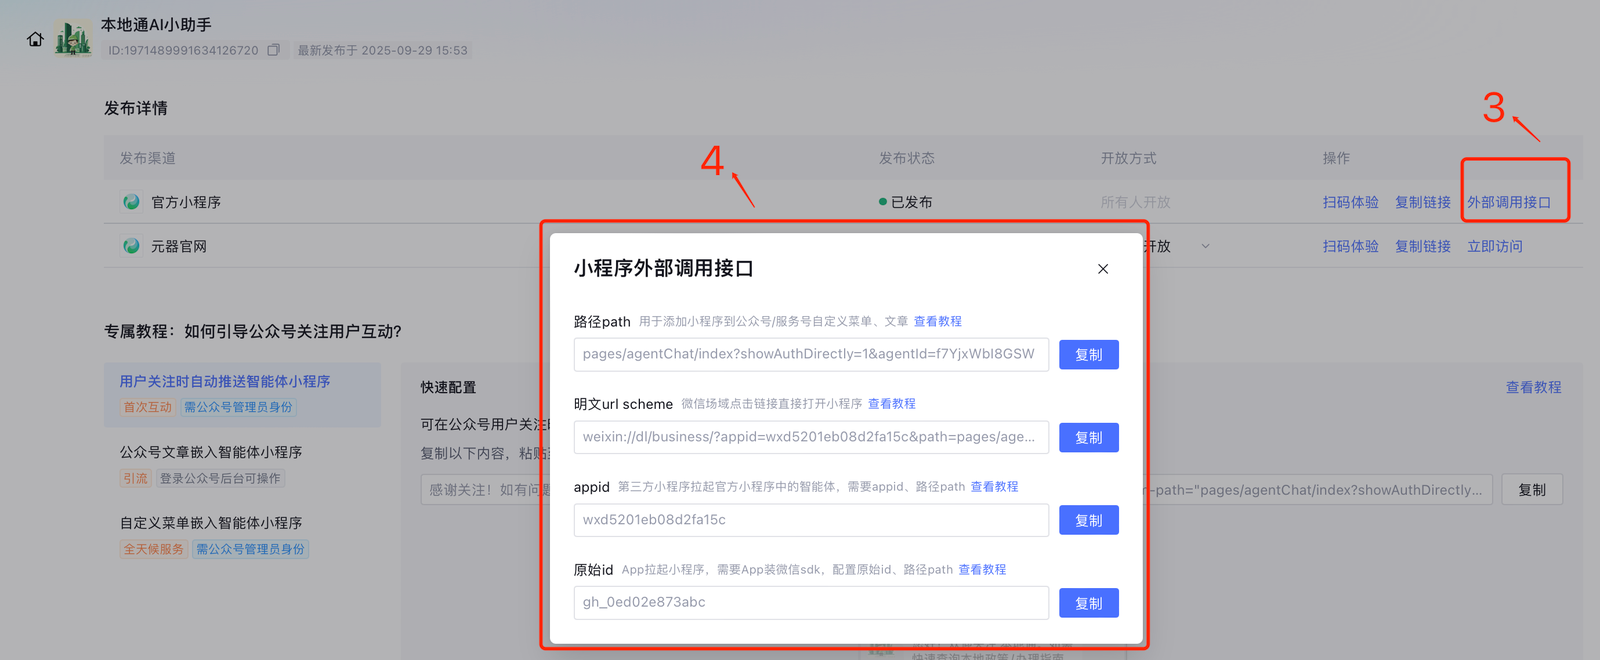Open 查看教程 link beside appid description

[994, 487]
